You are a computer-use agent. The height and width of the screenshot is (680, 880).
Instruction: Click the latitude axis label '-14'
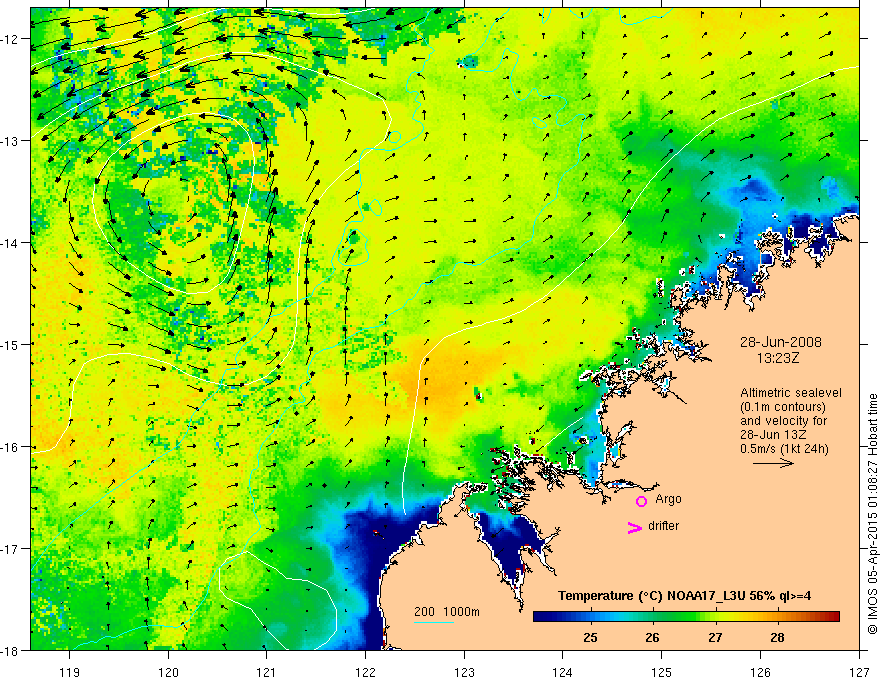[11, 243]
